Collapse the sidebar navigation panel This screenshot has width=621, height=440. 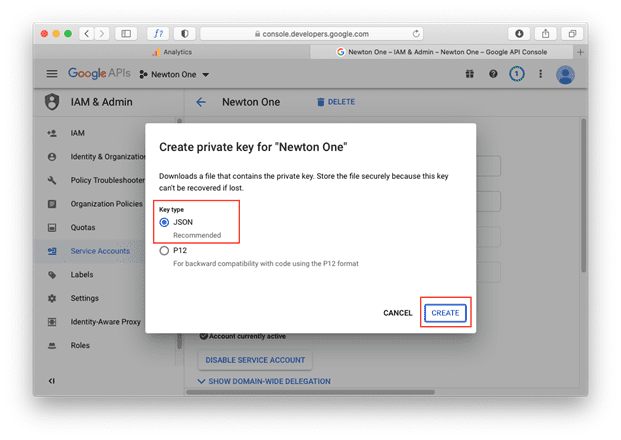click(51, 381)
